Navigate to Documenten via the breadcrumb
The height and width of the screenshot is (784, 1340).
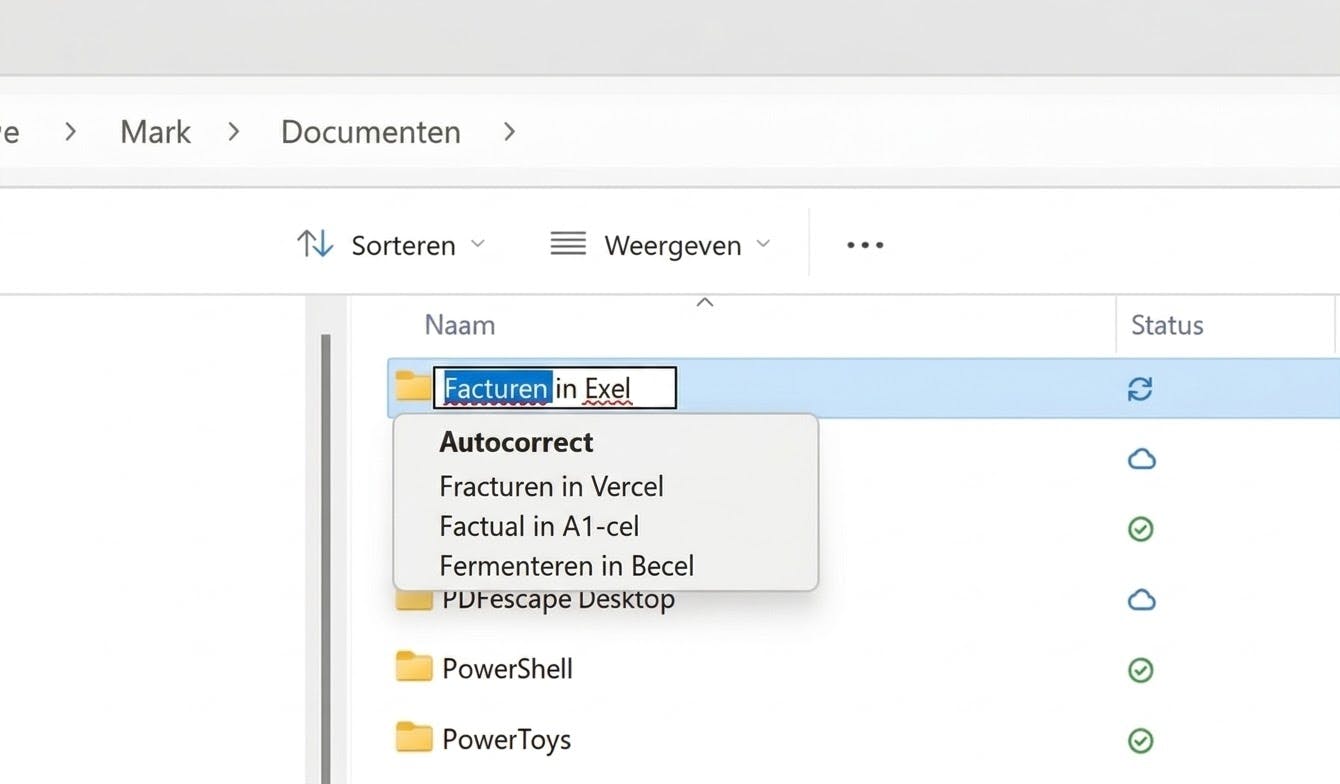click(x=370, y=131)
